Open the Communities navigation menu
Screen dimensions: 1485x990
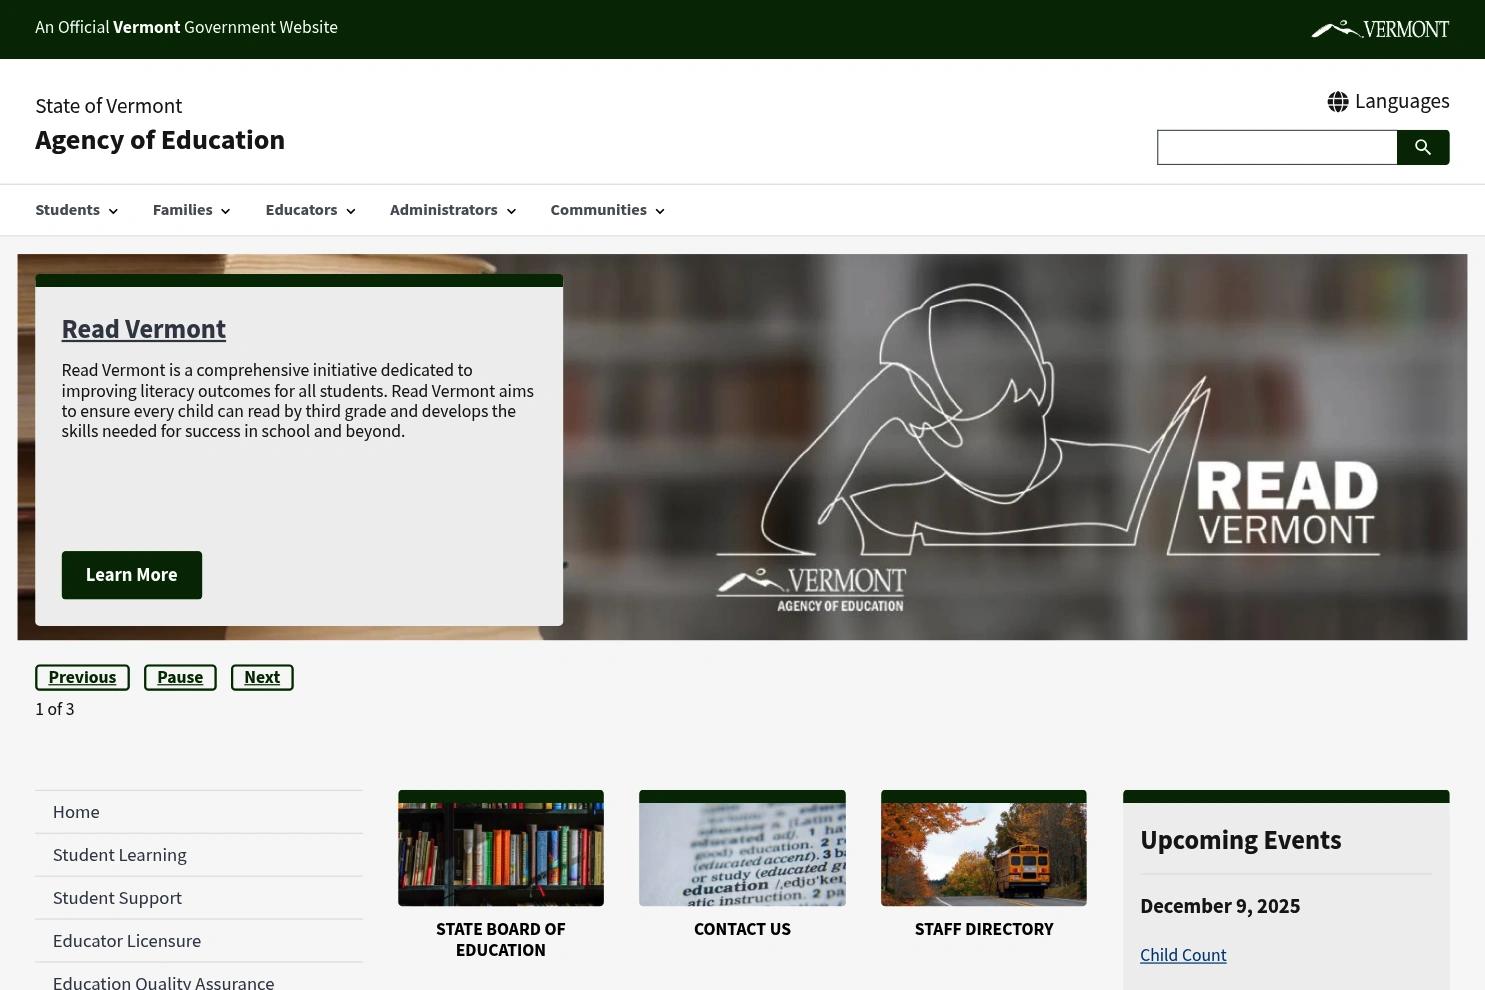tap(598, 210)
